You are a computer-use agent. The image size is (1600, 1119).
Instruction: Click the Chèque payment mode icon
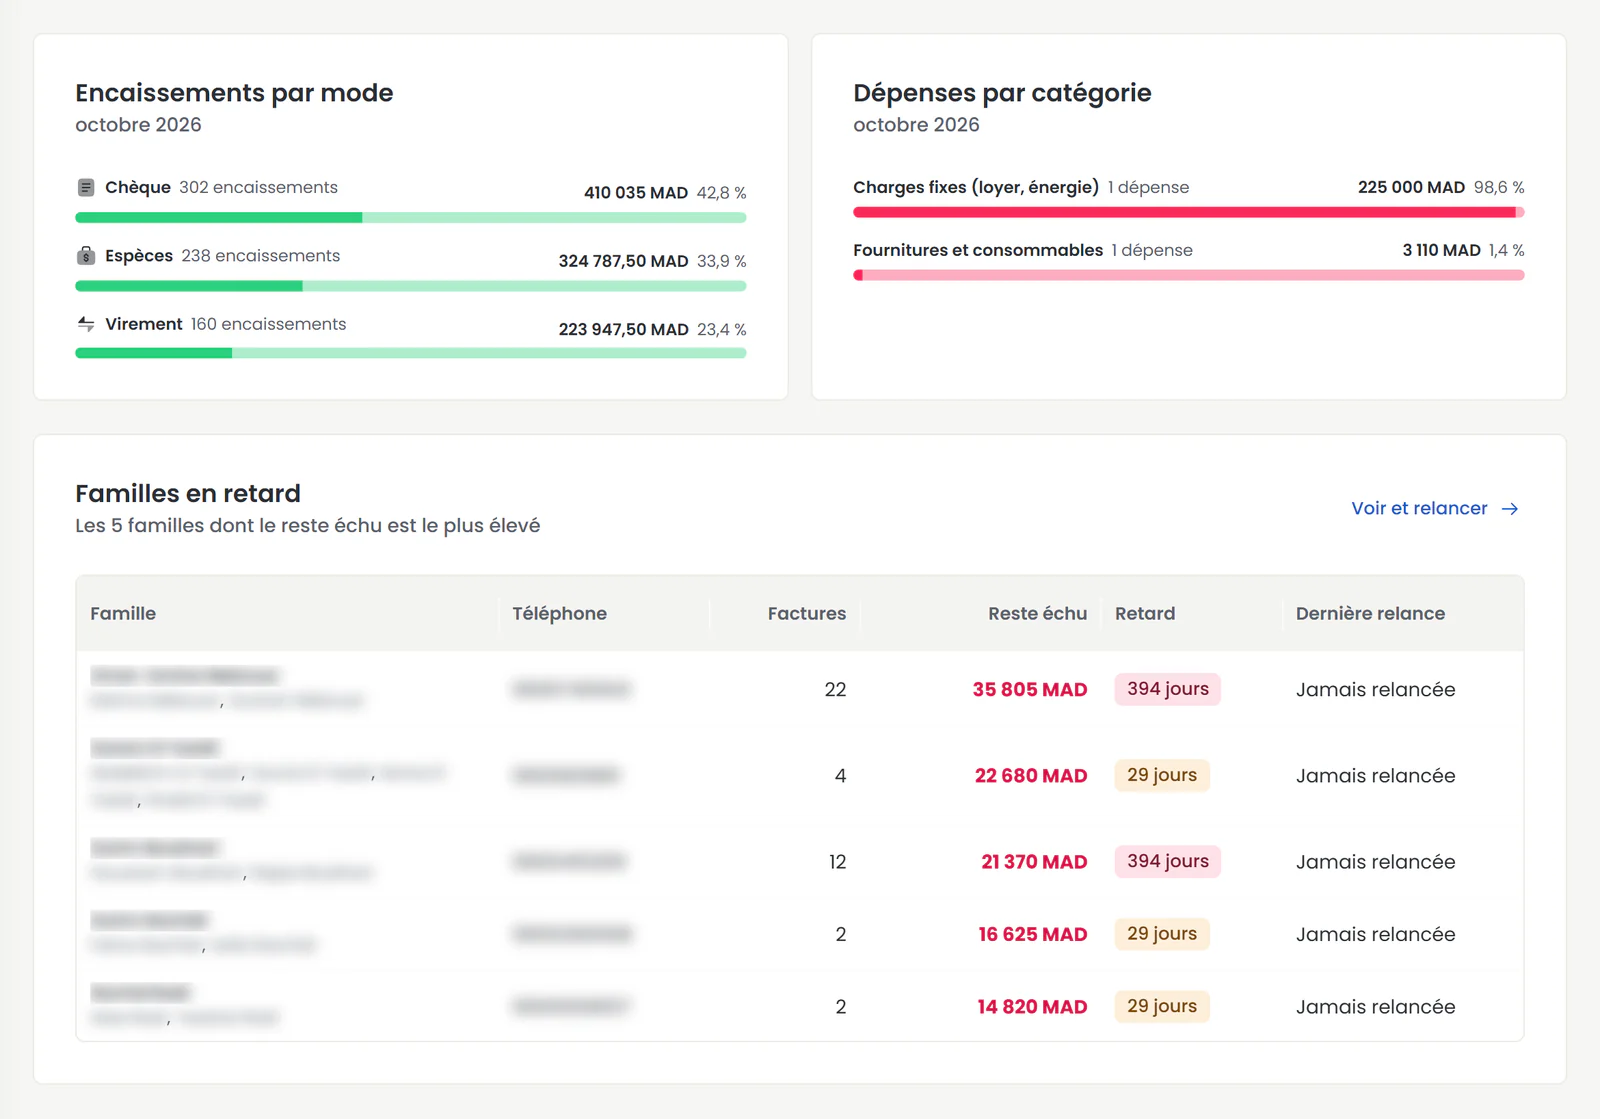(x=86, y=187)
